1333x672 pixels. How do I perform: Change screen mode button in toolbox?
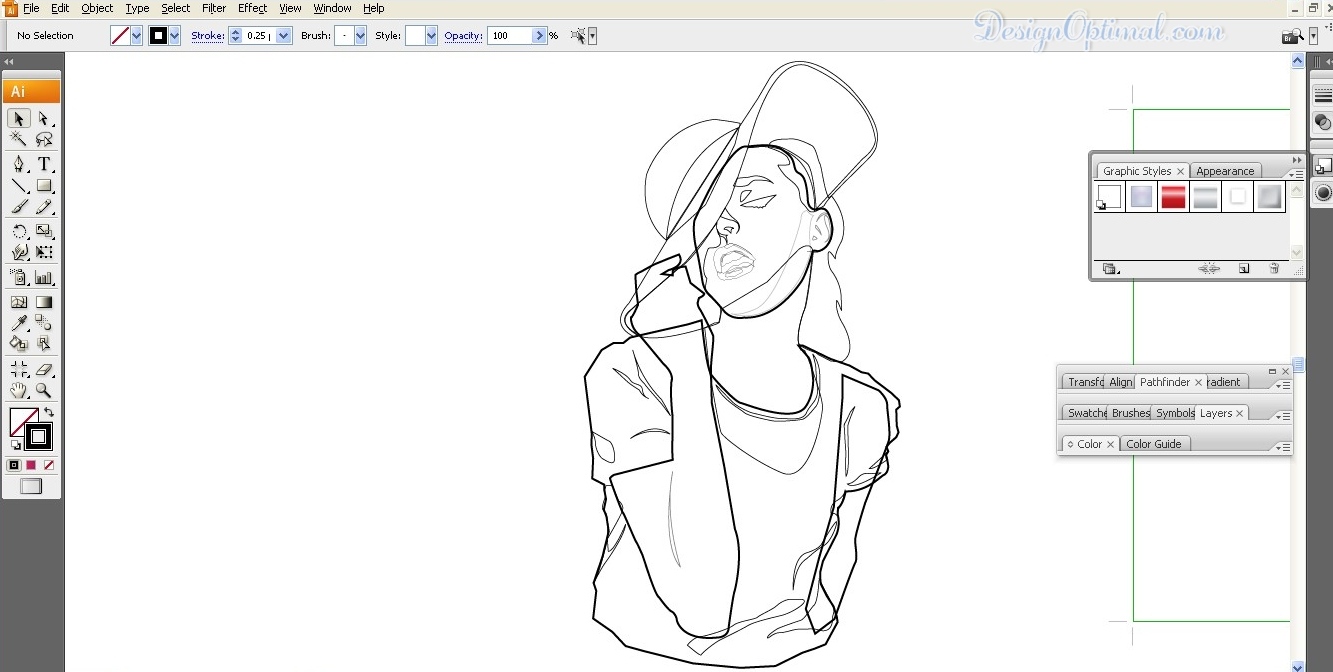pos(31,486)
